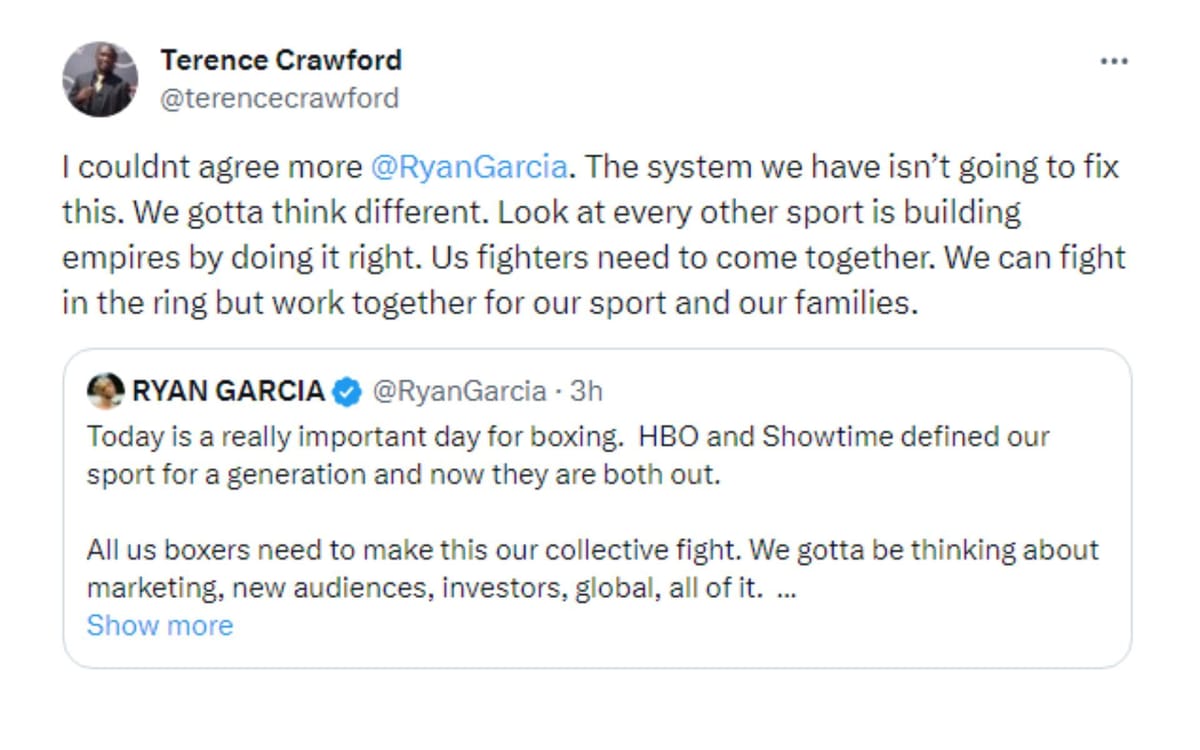Select the RYAN GARCIA display name
This screenshot has height=750, width=1200.
227,391
